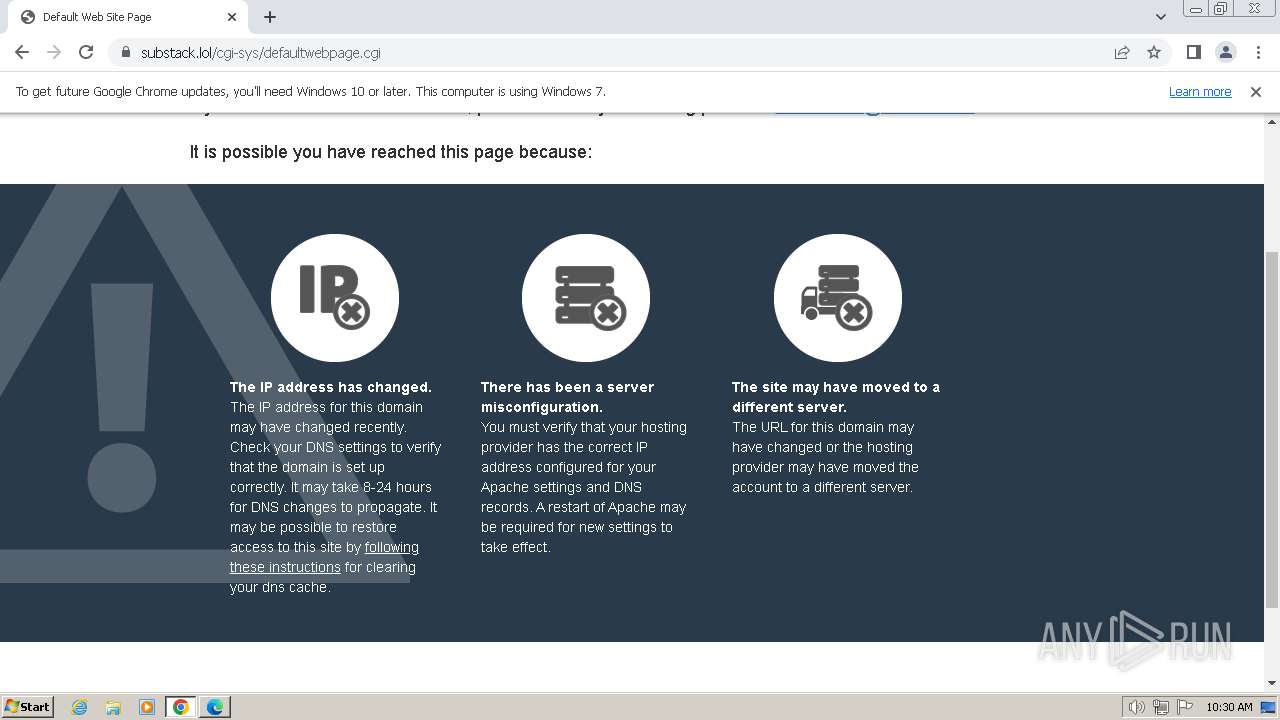Close the Default Web Site Page tab

[232, 17]
